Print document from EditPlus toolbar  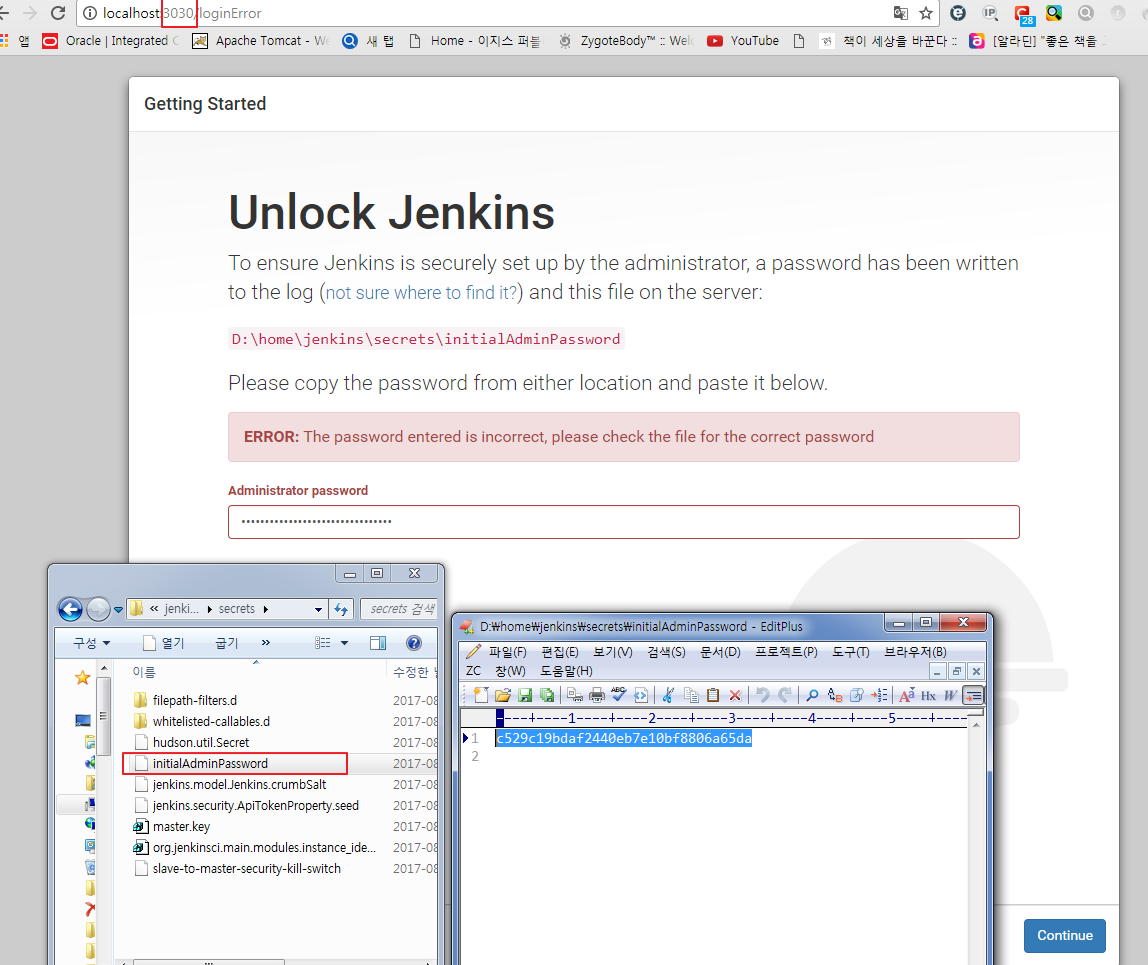point(597,696)
